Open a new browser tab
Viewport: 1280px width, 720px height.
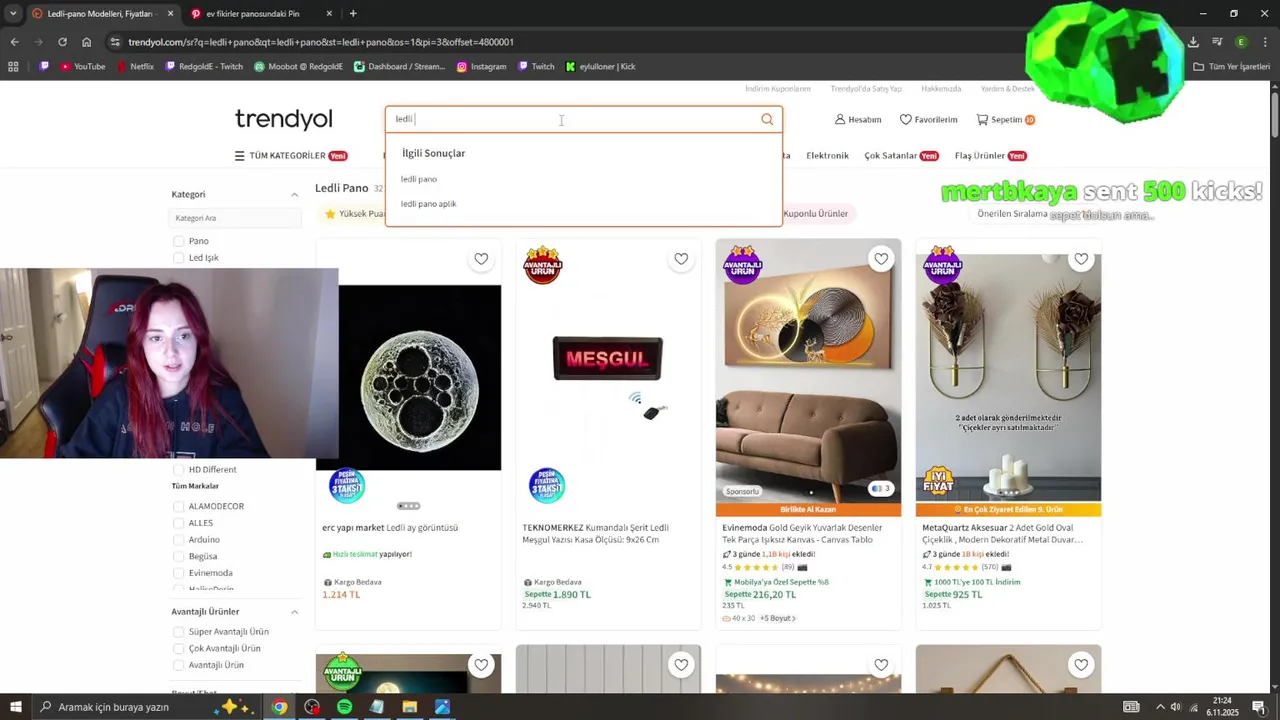pos(353,13)
